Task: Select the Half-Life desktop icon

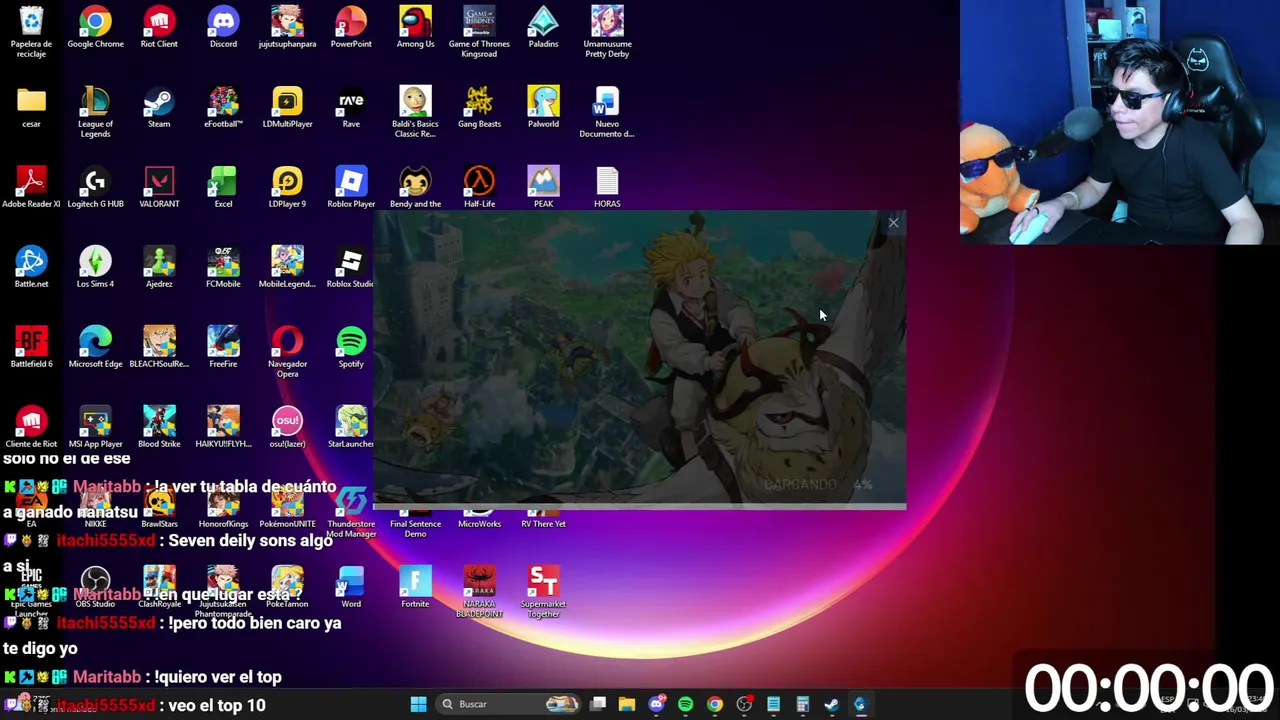Action: click(479, 187)
